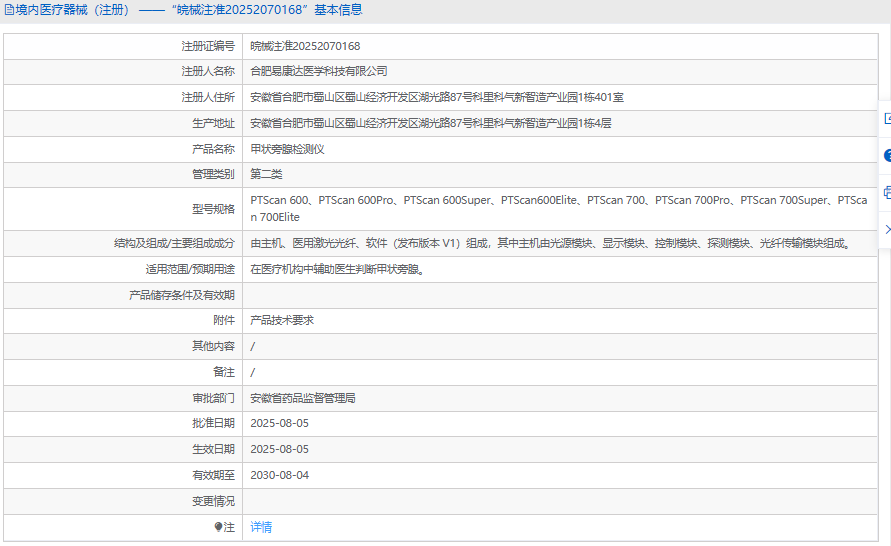Click the 适用范围/预期用途 description text
891x546 pixels.
337,269
